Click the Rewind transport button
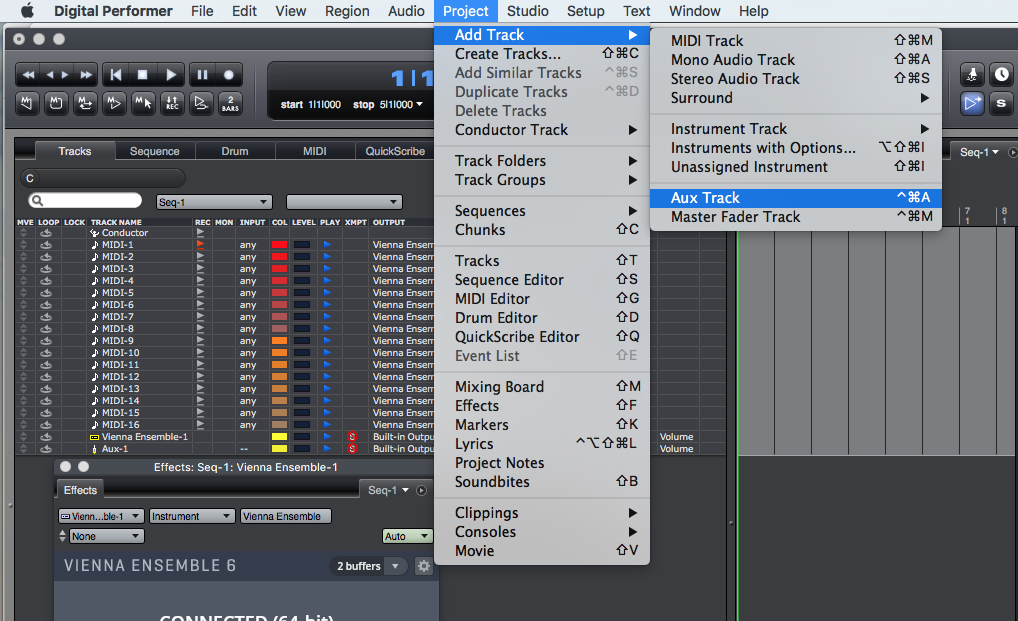This screenshot has width=1018, height=621. coord(29,75)
